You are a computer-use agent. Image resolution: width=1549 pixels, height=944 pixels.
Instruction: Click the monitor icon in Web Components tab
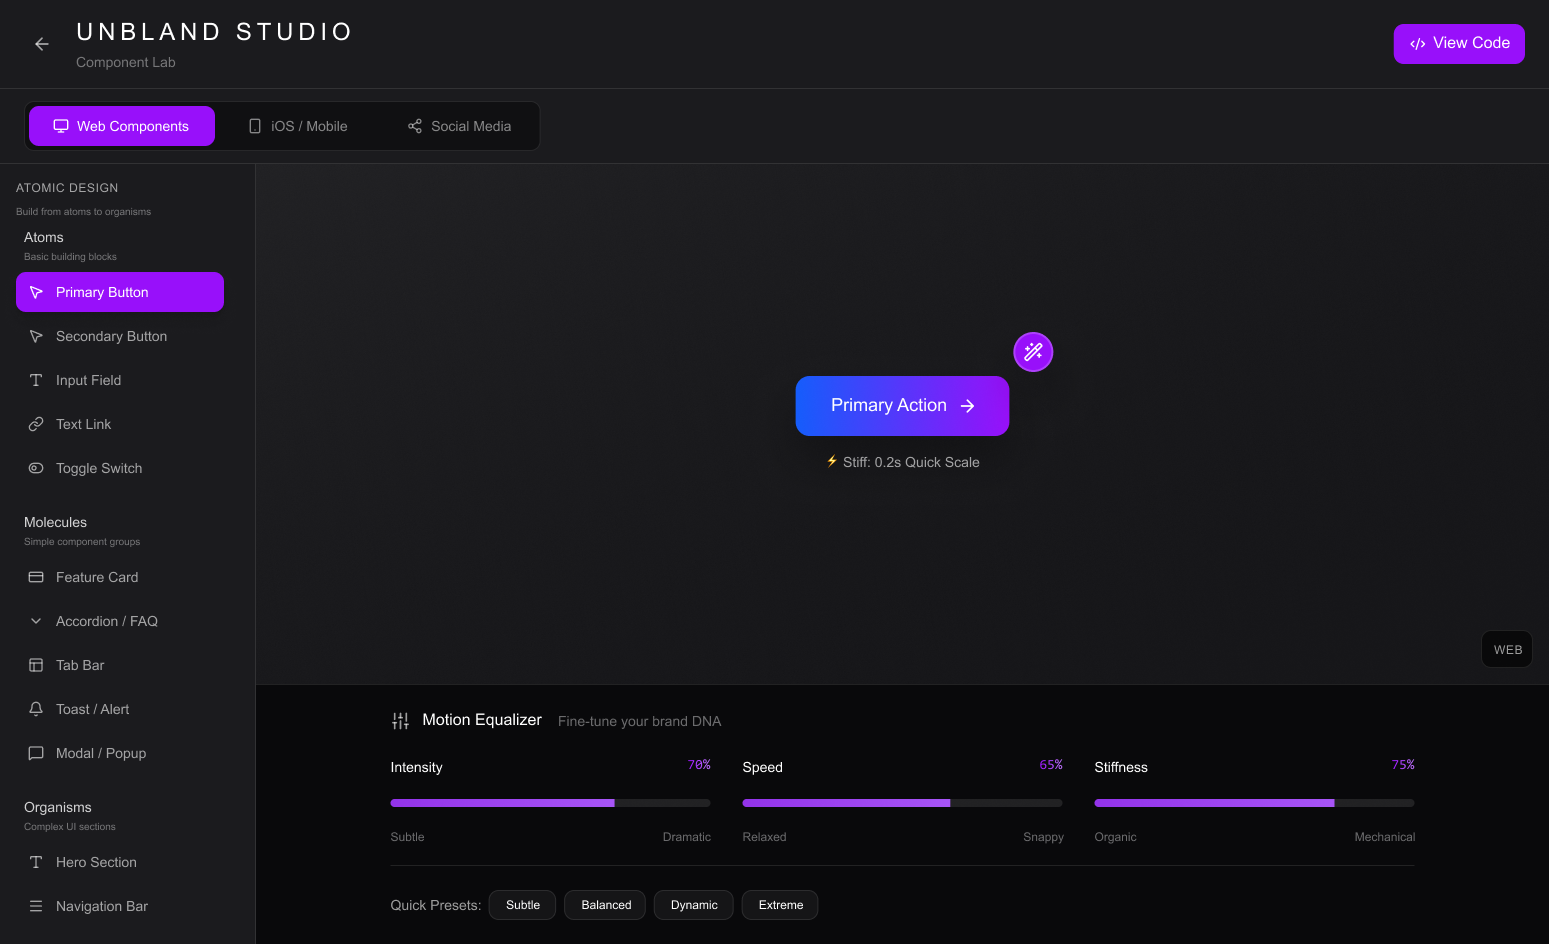coord(61,126)
